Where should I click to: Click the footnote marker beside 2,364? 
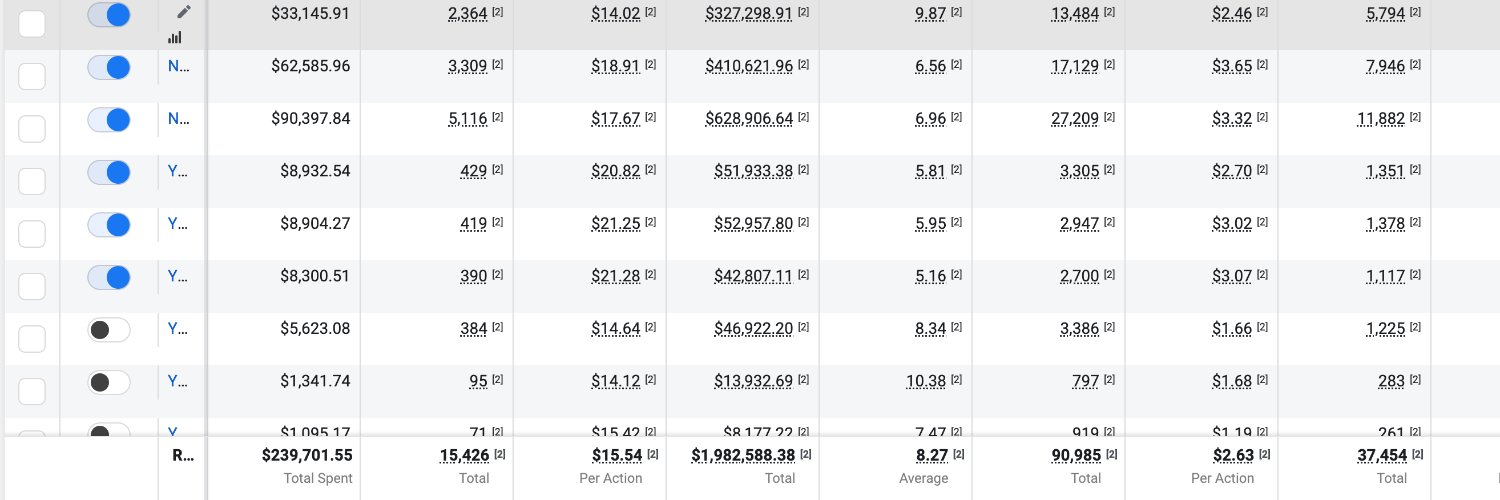tap(497, 12)
